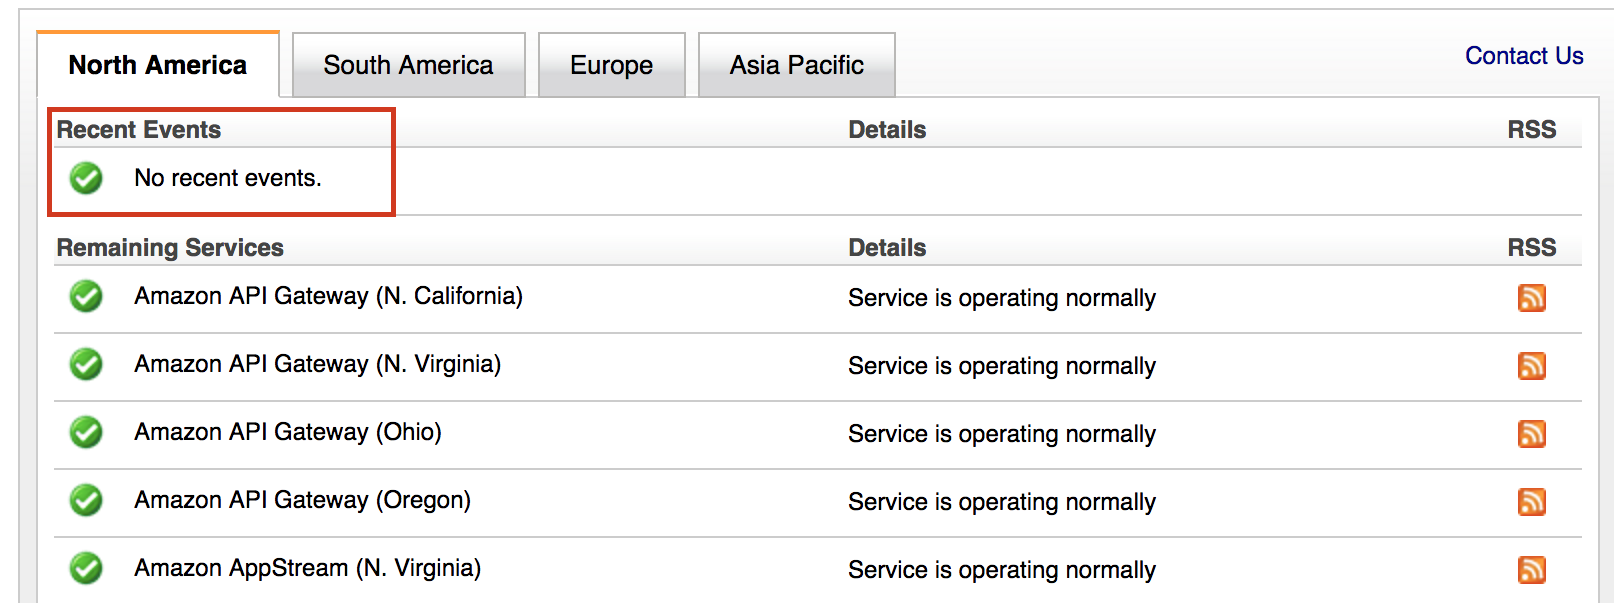
Task: Click Amazon API Gateway (N. Virginia) service name
Action: pos(317,364)
